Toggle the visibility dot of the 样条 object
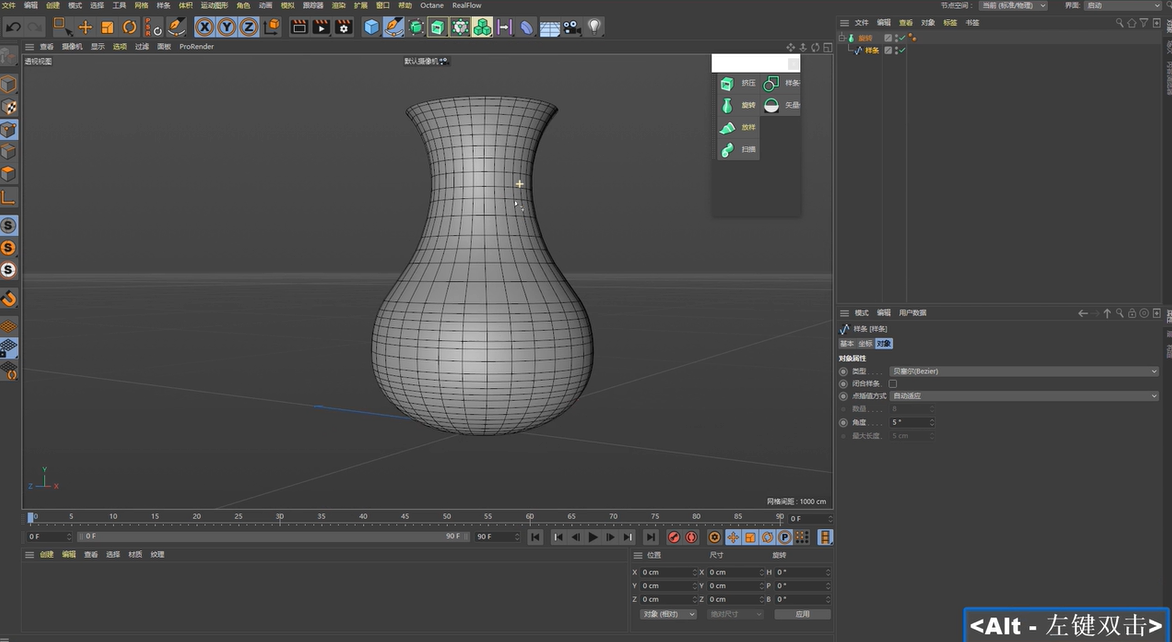1172x642 pixels. 896,50
